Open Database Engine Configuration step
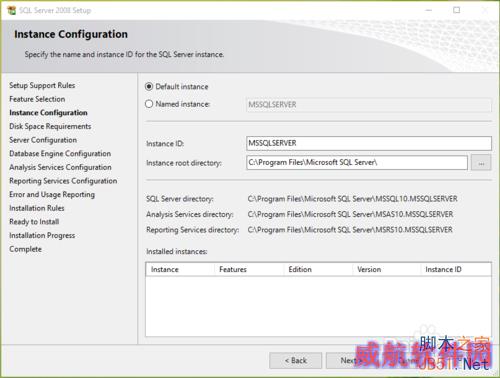The image size is (500, 378). (x=60, y=154)
